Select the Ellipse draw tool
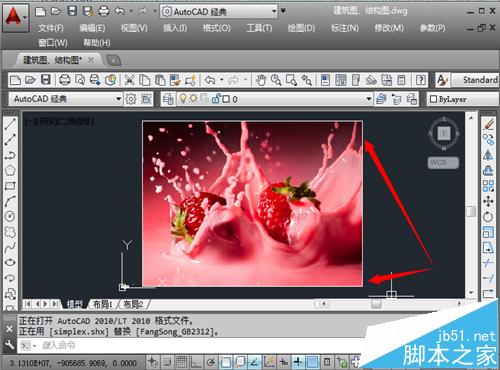 (x=10, y=262)
